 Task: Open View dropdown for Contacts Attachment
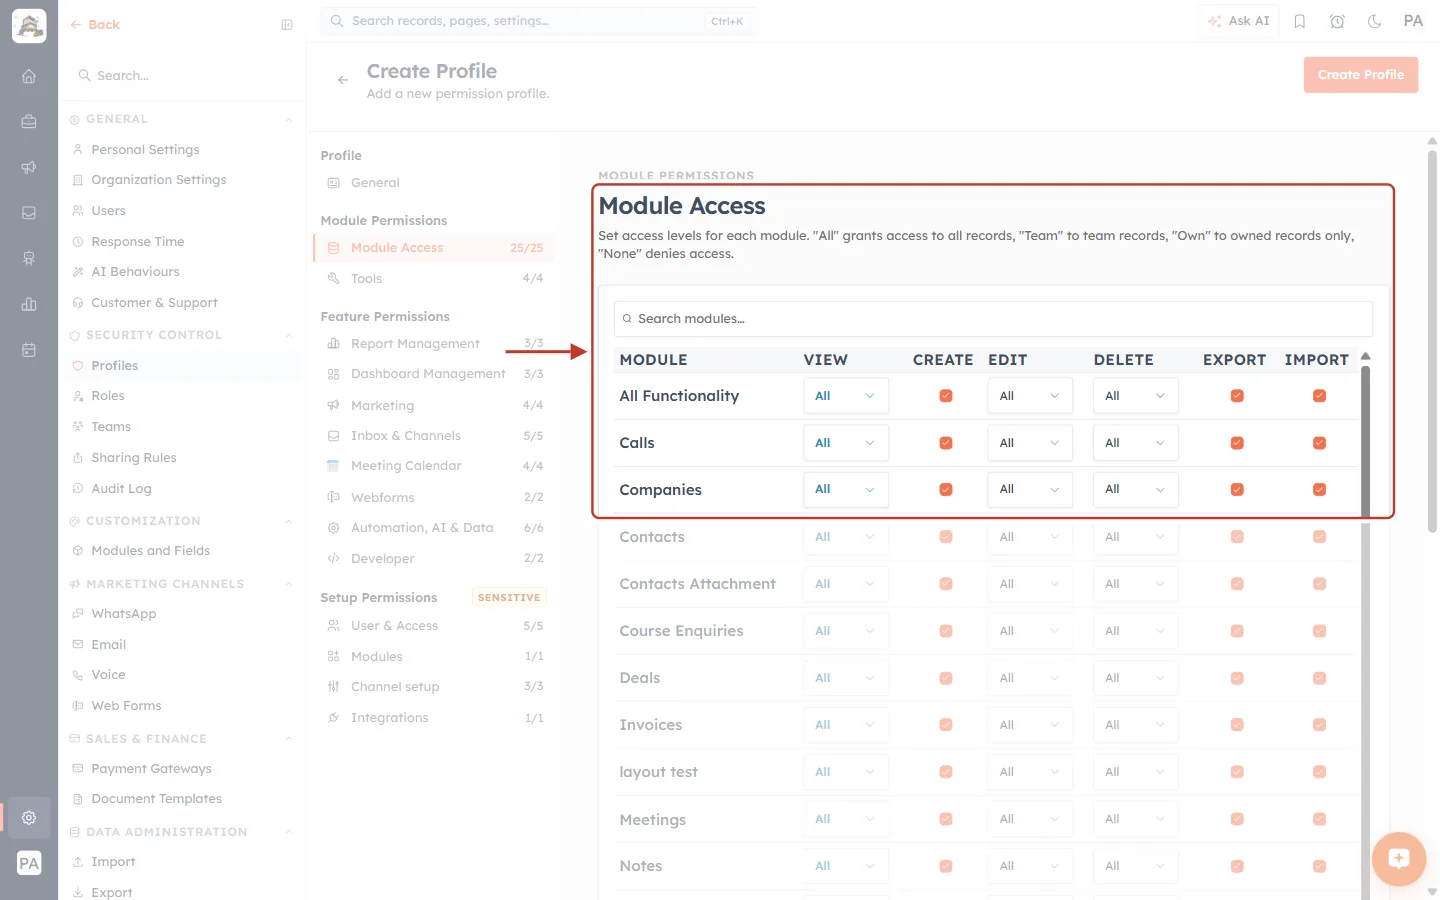coord(846,584)
